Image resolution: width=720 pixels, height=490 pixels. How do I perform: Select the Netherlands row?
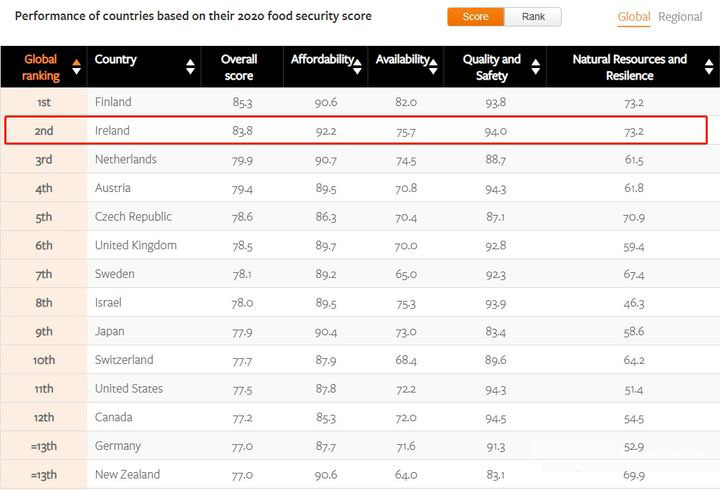click(x=125, y=160)
